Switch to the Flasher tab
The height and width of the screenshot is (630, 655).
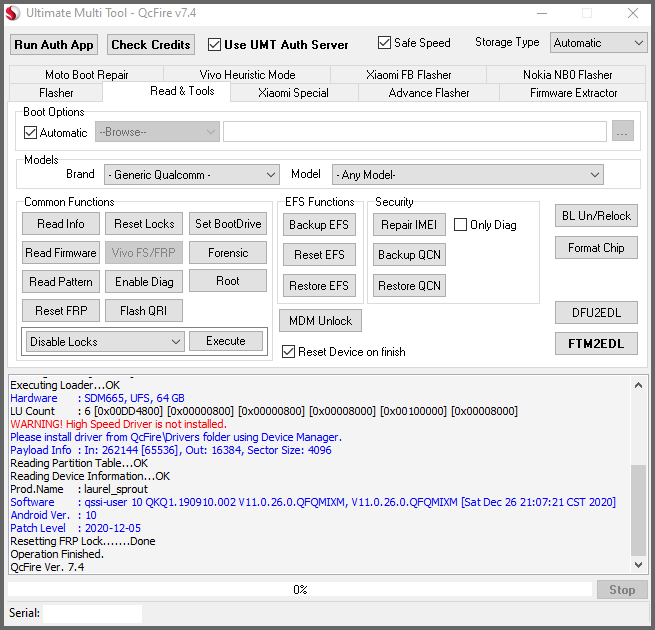[x=56, y=92]
